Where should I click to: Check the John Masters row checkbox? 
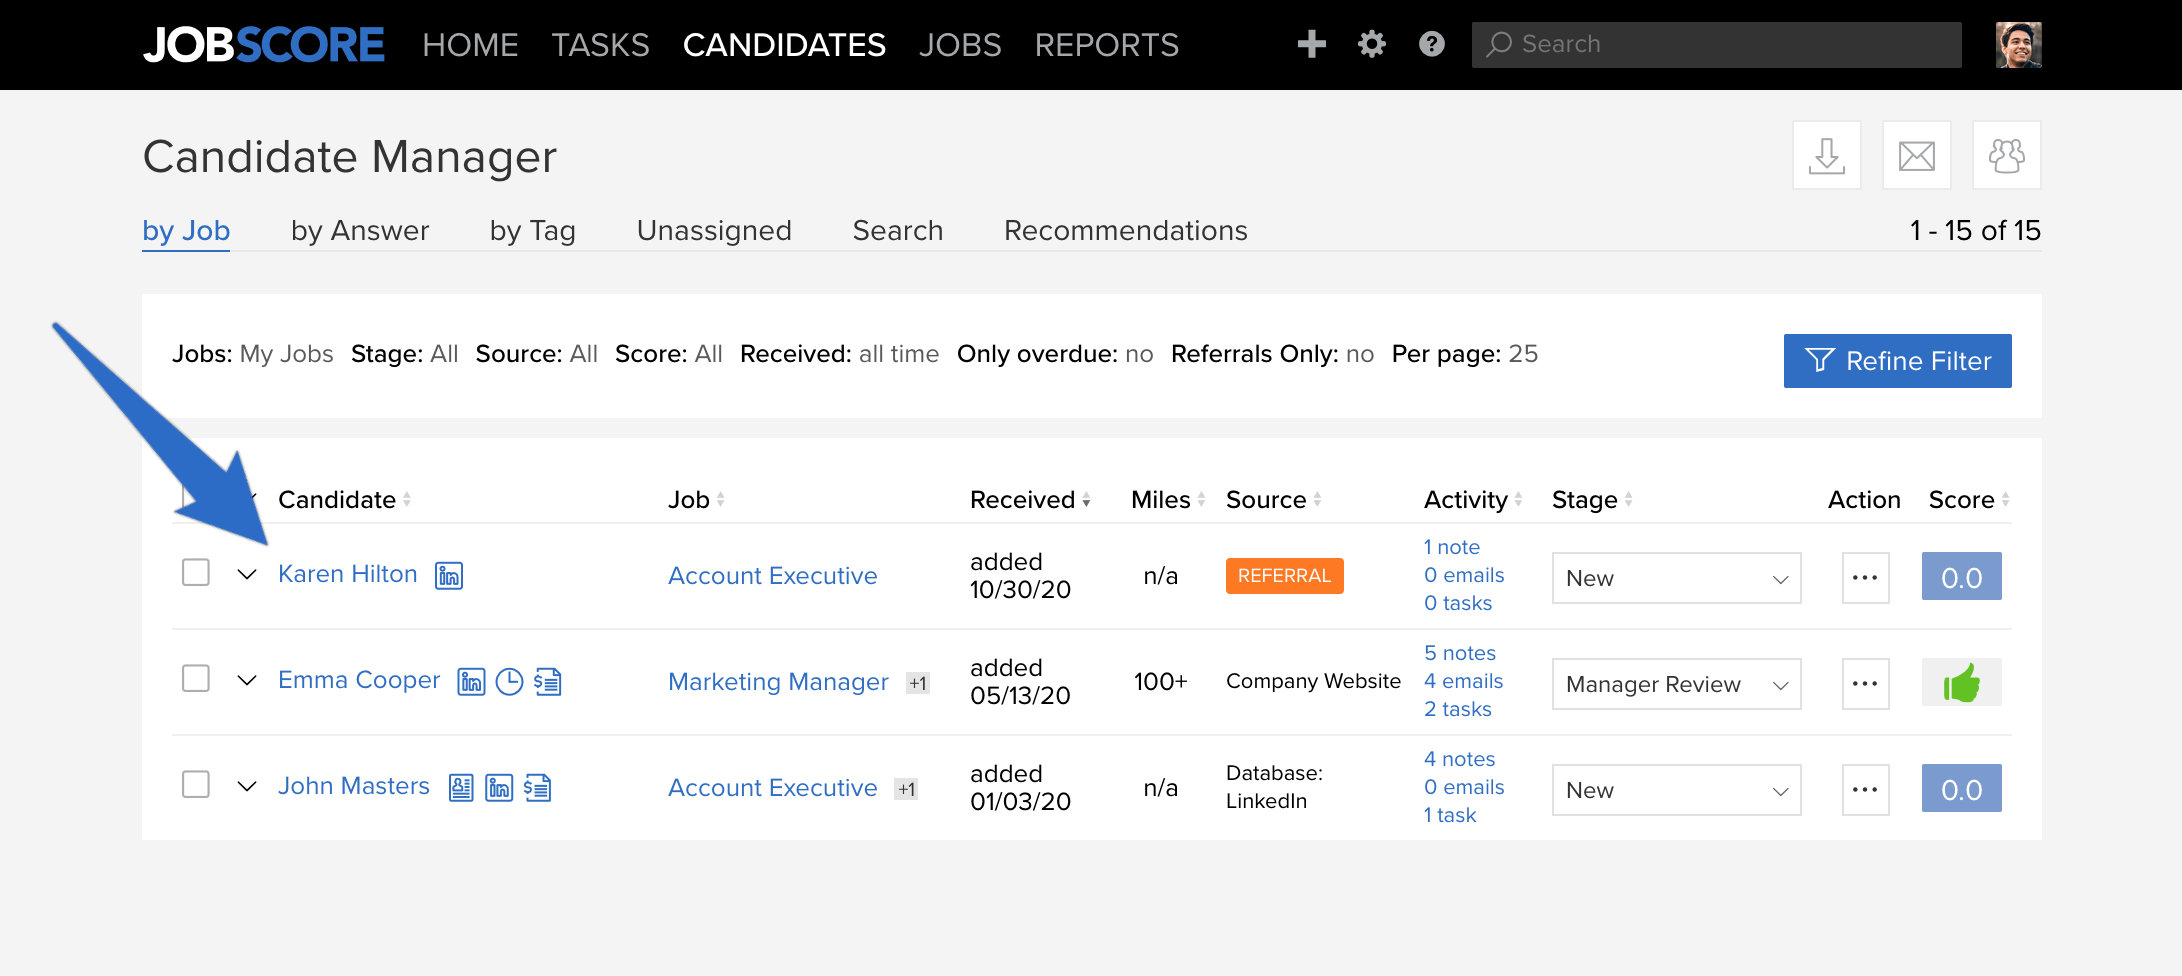click(x=196, y=785)
